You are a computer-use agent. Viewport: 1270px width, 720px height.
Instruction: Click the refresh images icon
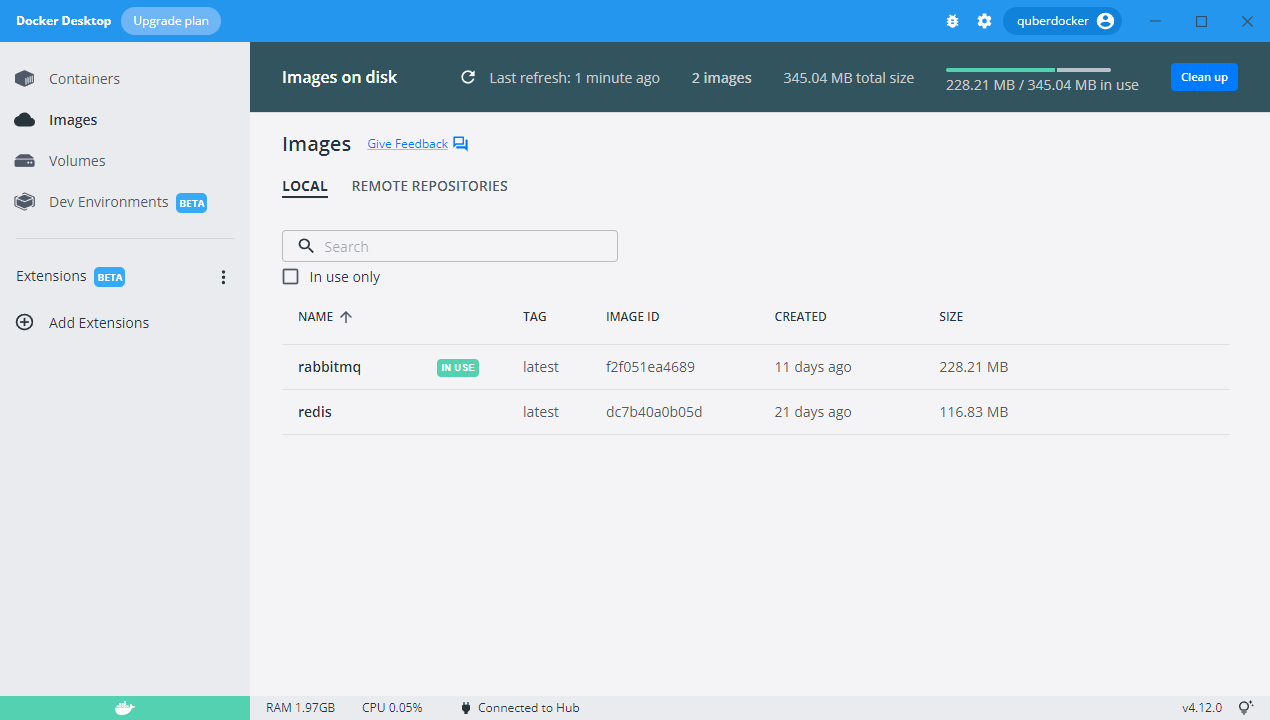467,78
